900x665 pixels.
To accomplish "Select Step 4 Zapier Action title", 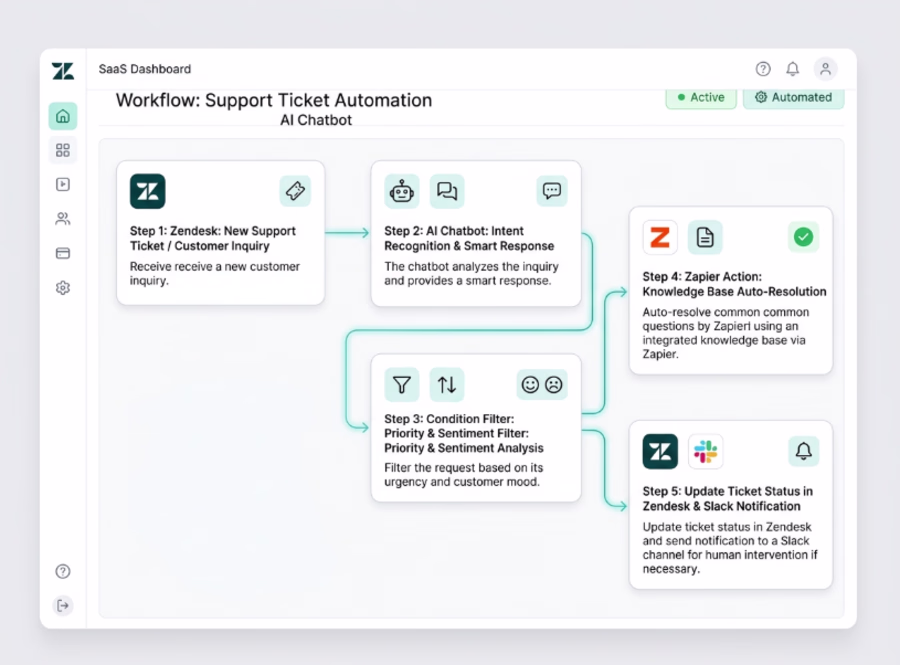I will 734,284.
